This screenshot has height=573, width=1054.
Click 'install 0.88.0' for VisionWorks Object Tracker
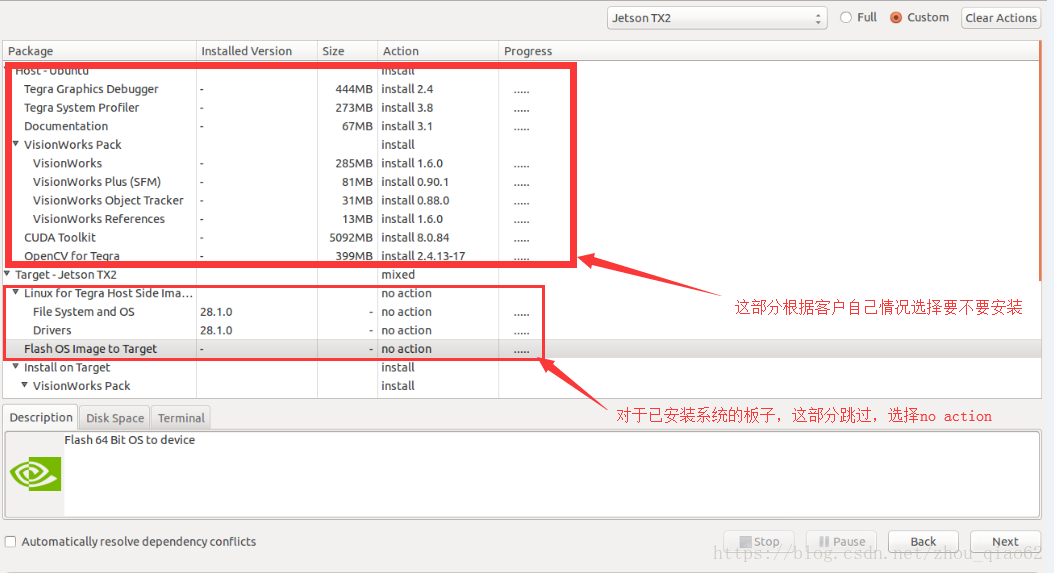point(415,200)
